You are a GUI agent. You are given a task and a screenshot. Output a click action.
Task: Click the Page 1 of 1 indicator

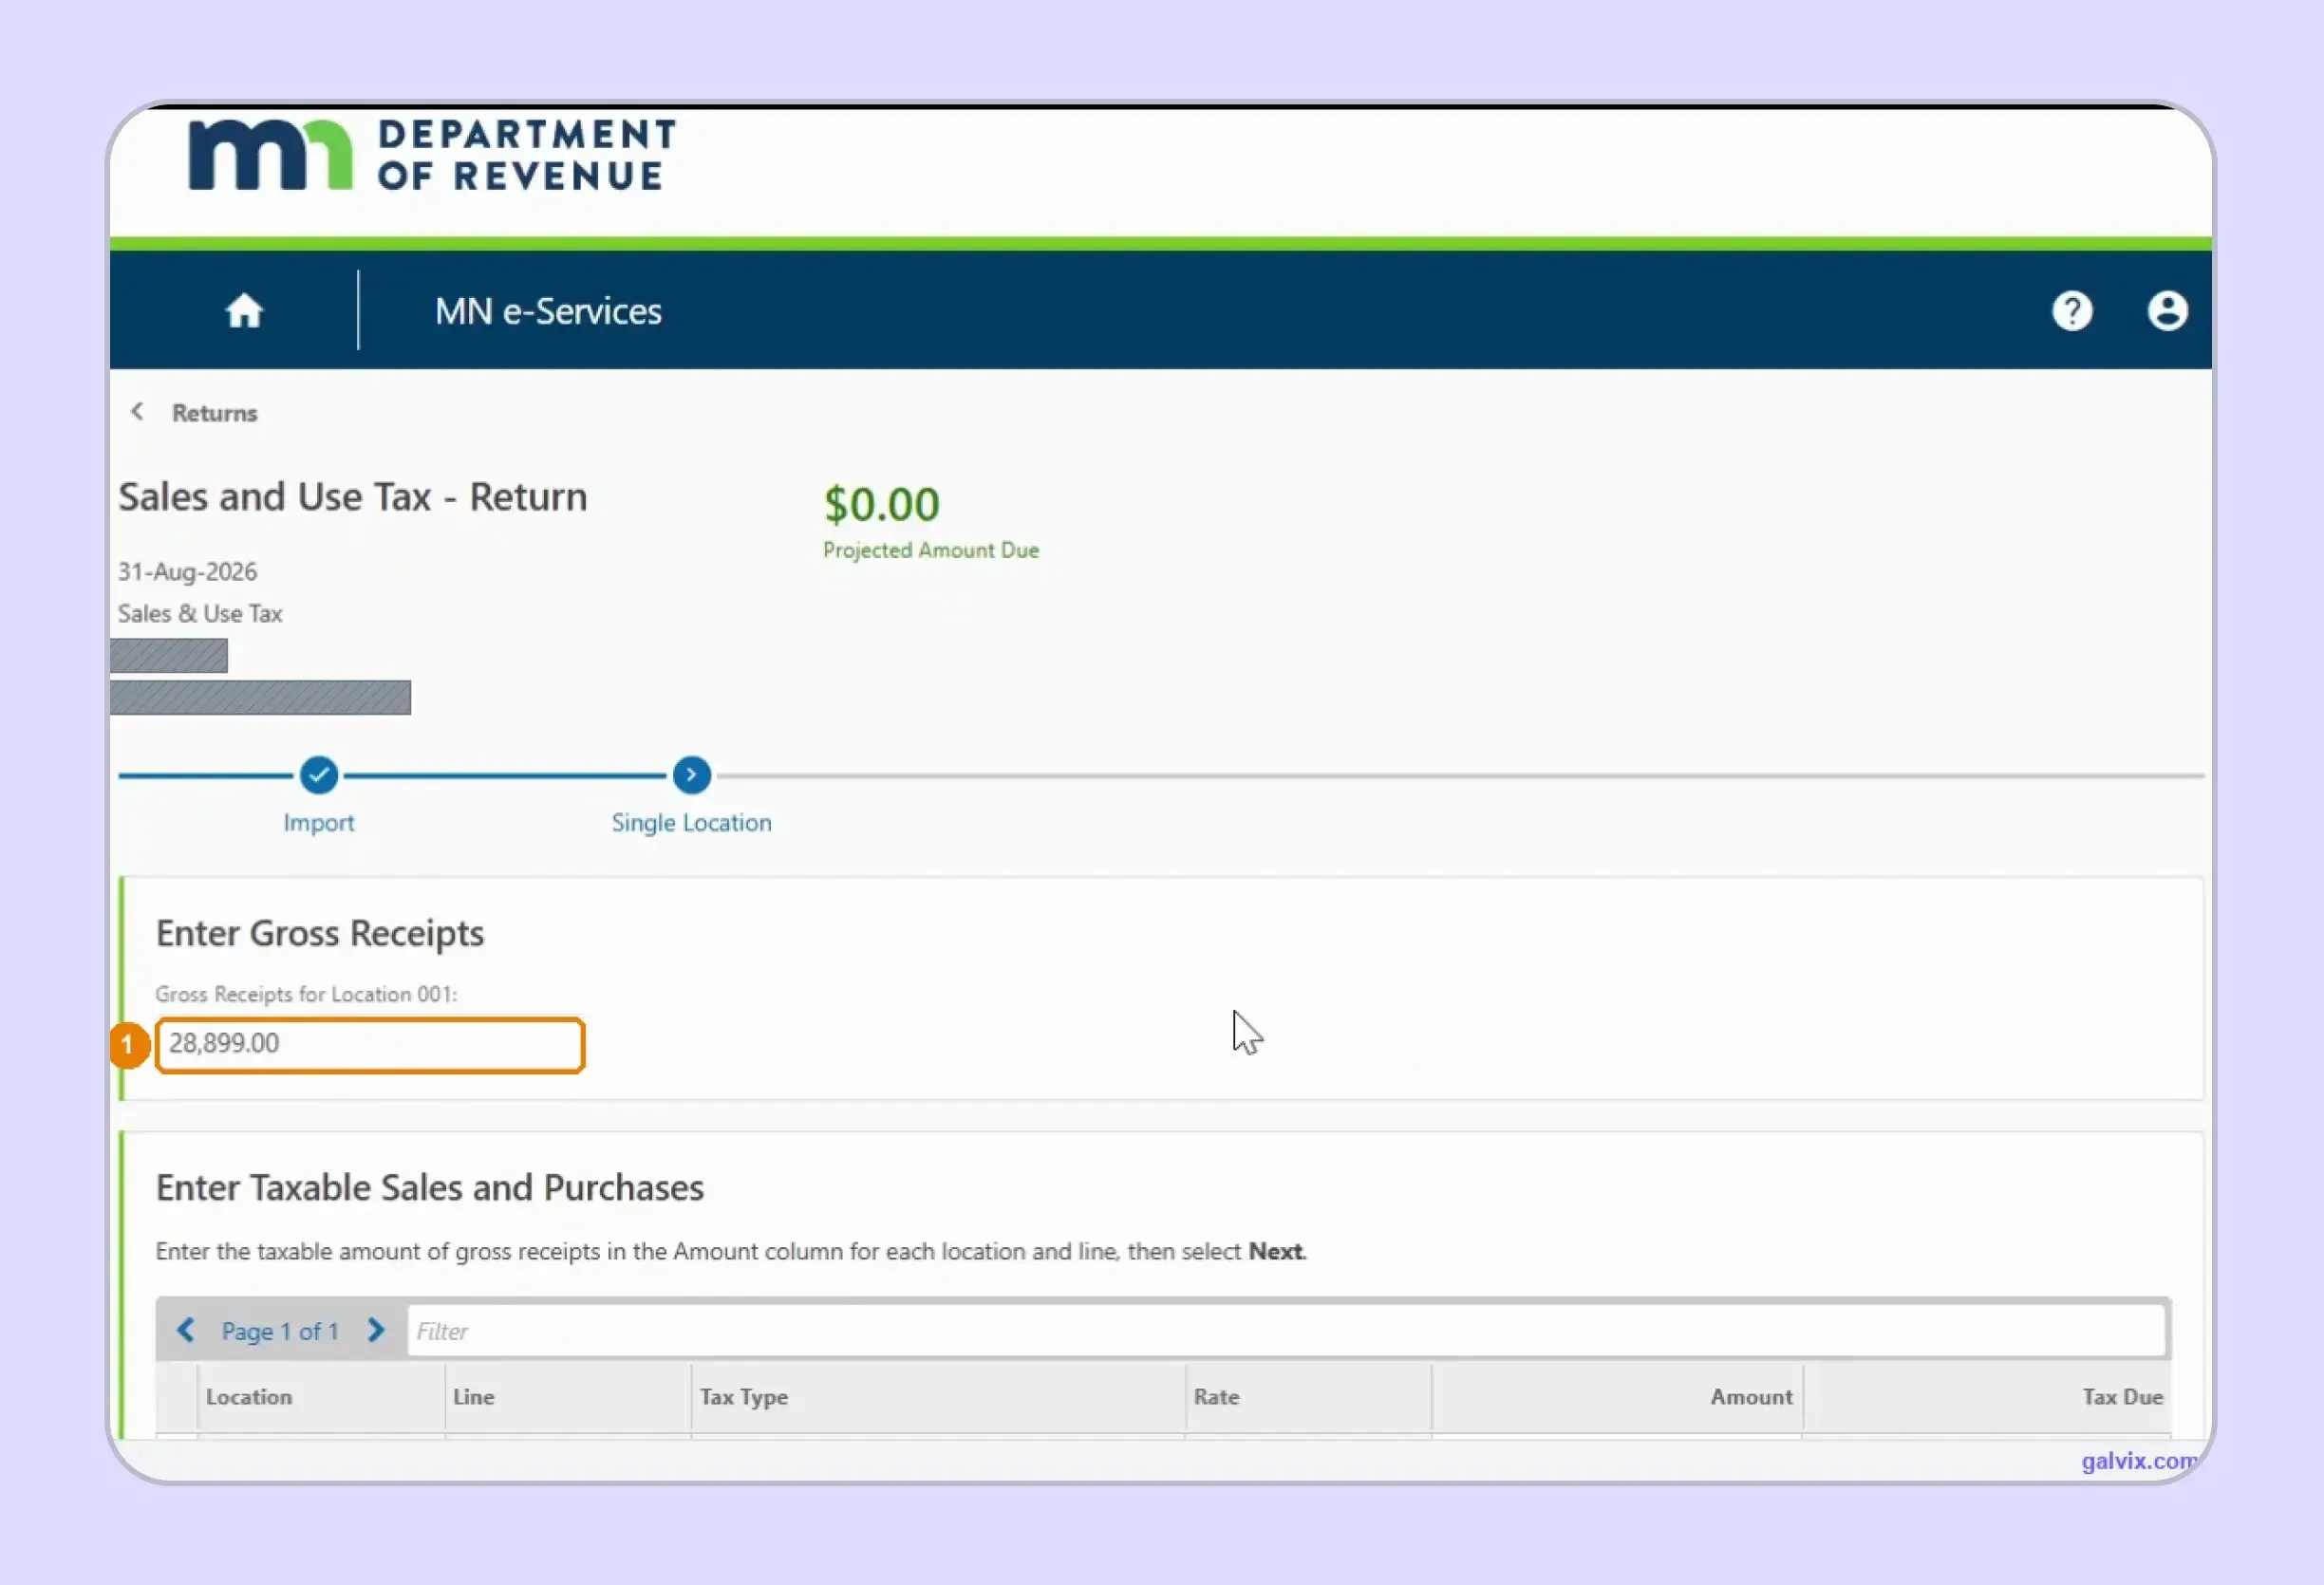280,1331
